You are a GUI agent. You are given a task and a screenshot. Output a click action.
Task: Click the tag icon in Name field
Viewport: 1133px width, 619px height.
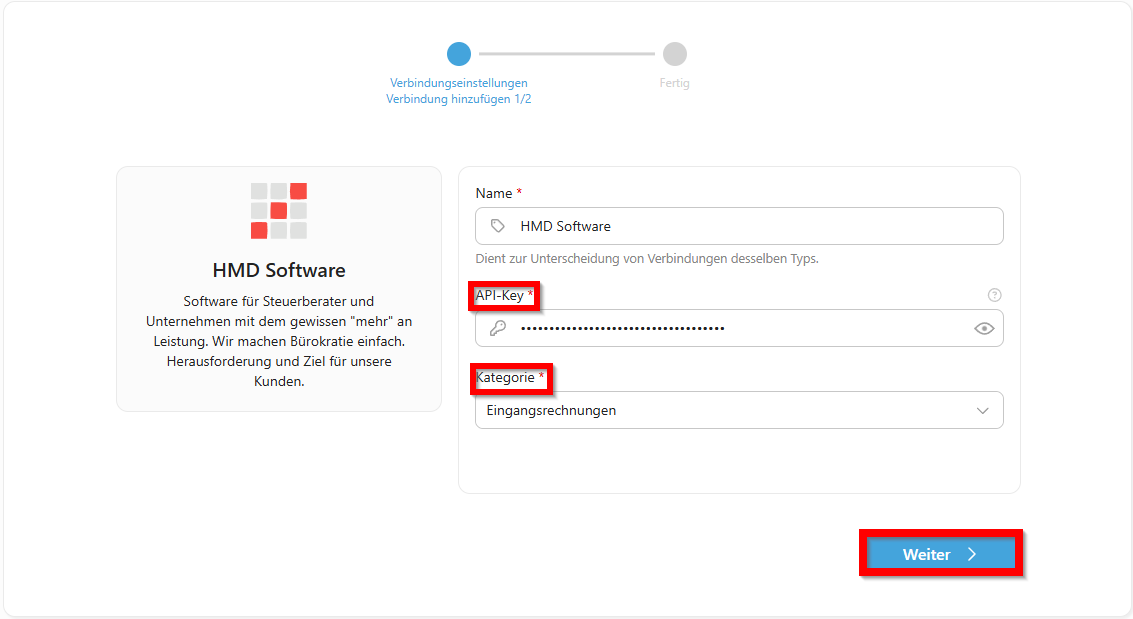(498, 226)
